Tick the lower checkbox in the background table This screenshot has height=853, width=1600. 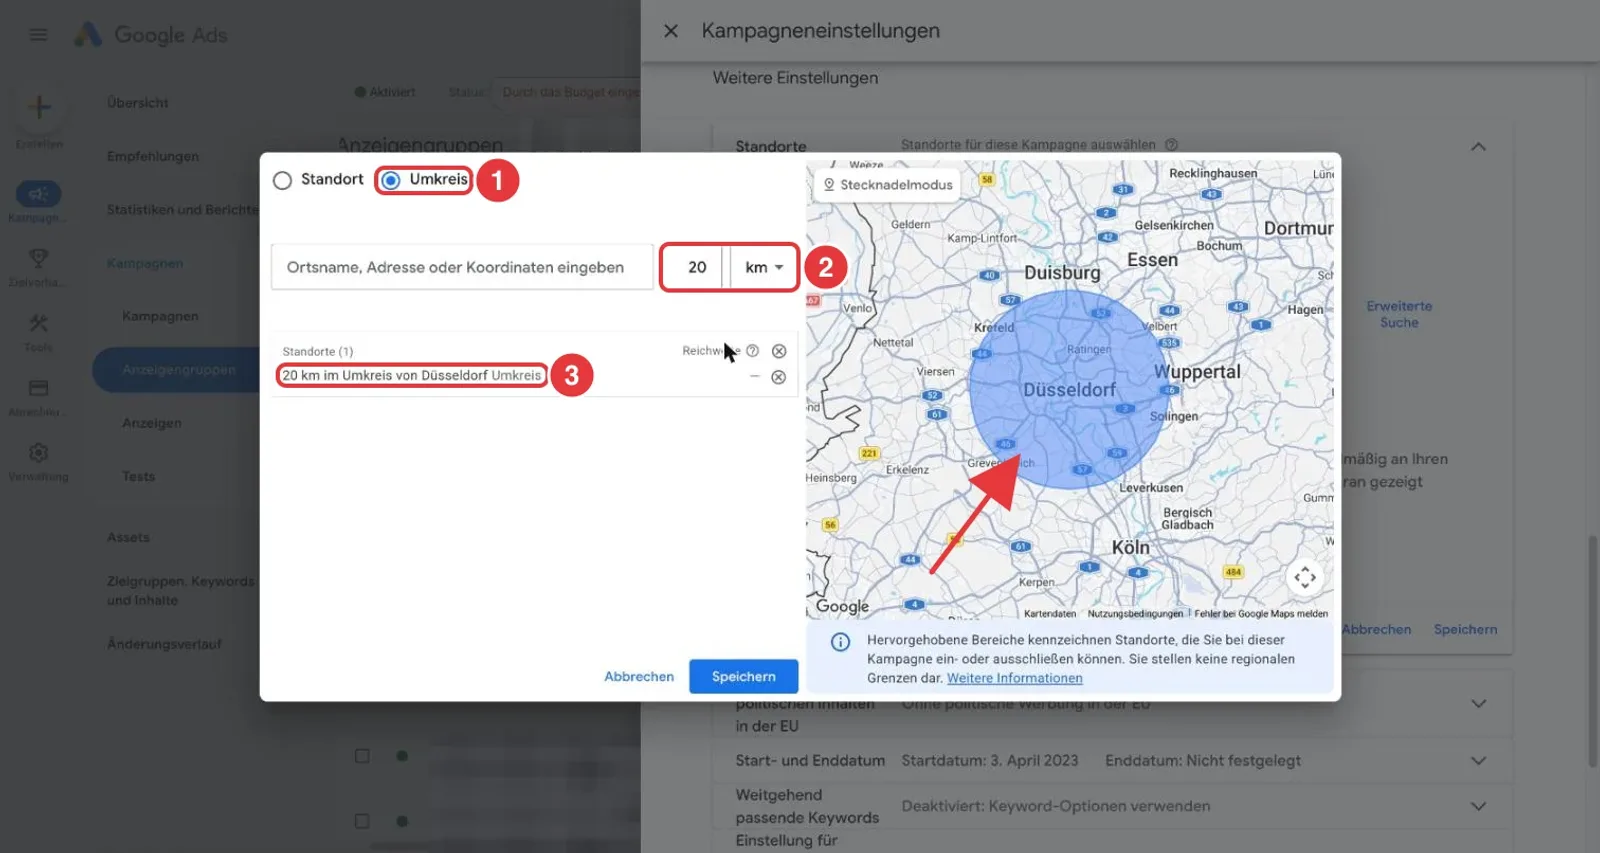362,821
